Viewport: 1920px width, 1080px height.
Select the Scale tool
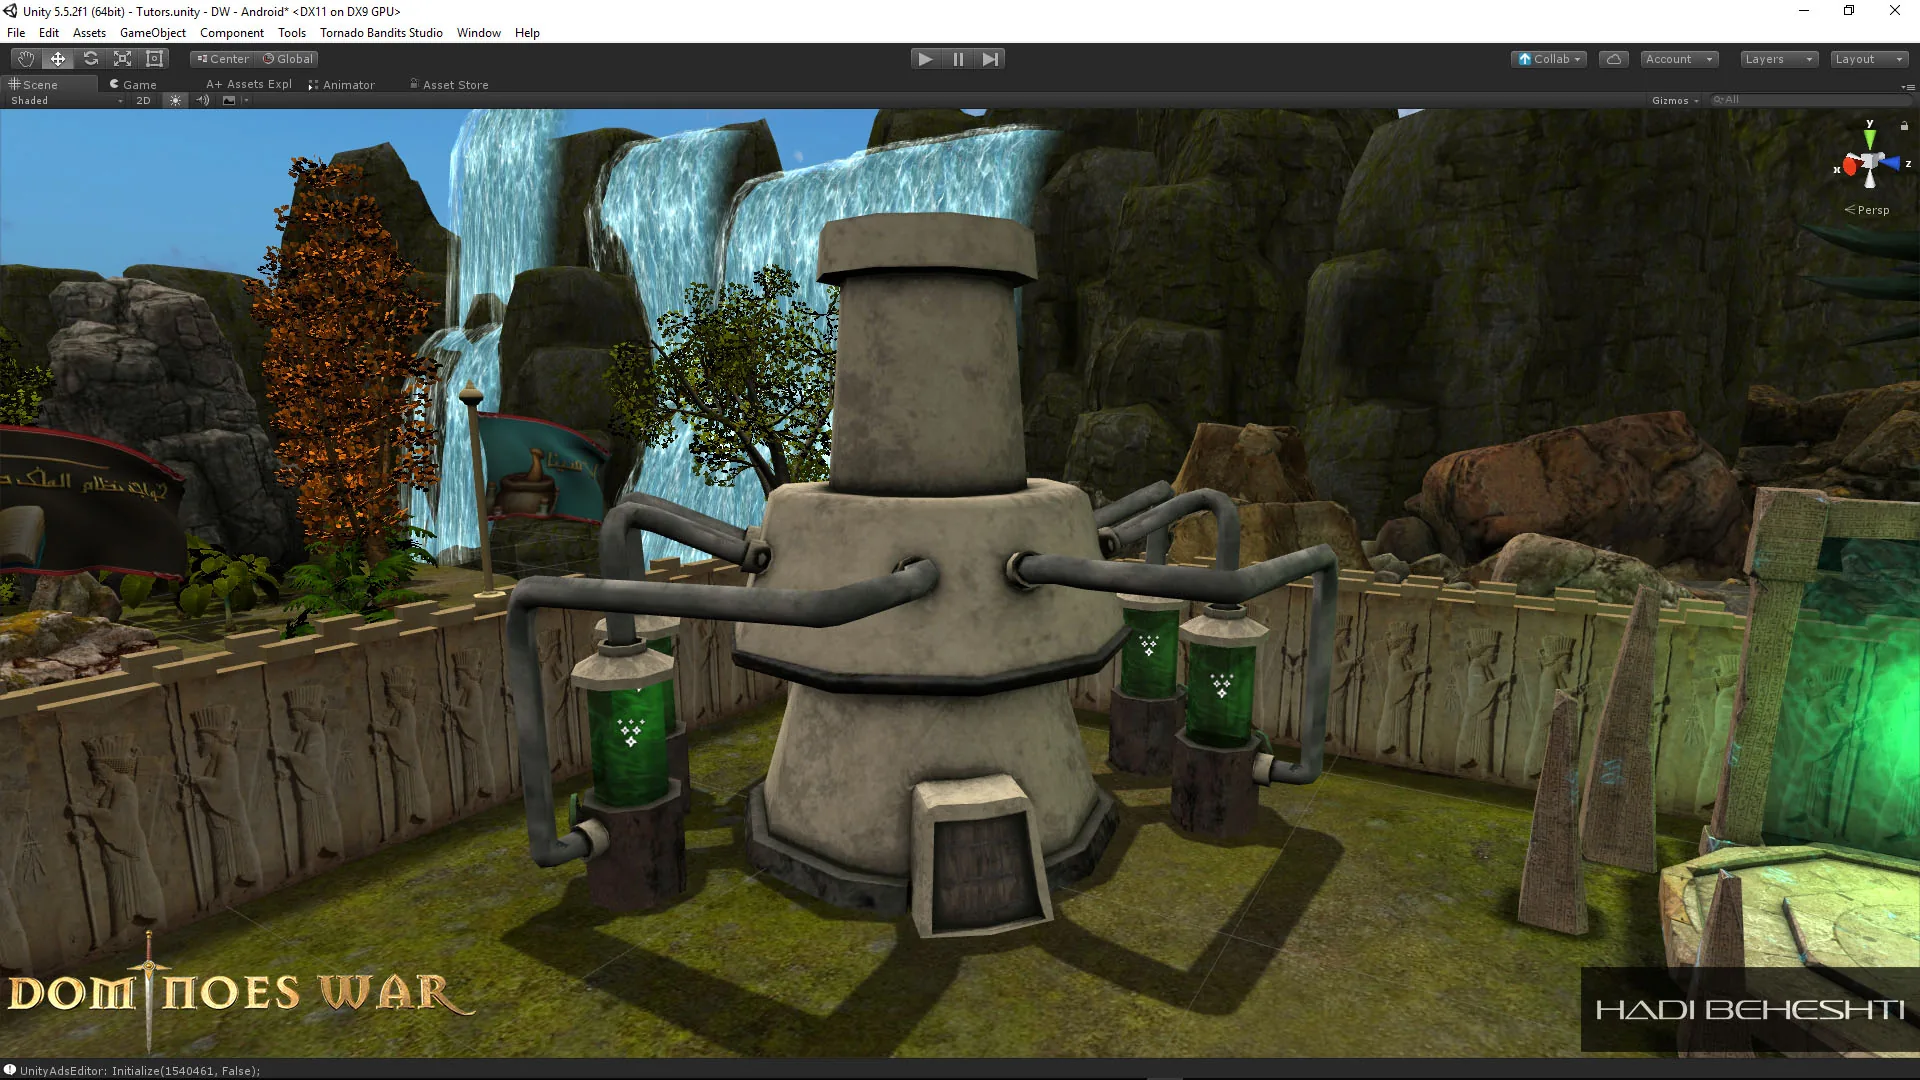[122, 59]
